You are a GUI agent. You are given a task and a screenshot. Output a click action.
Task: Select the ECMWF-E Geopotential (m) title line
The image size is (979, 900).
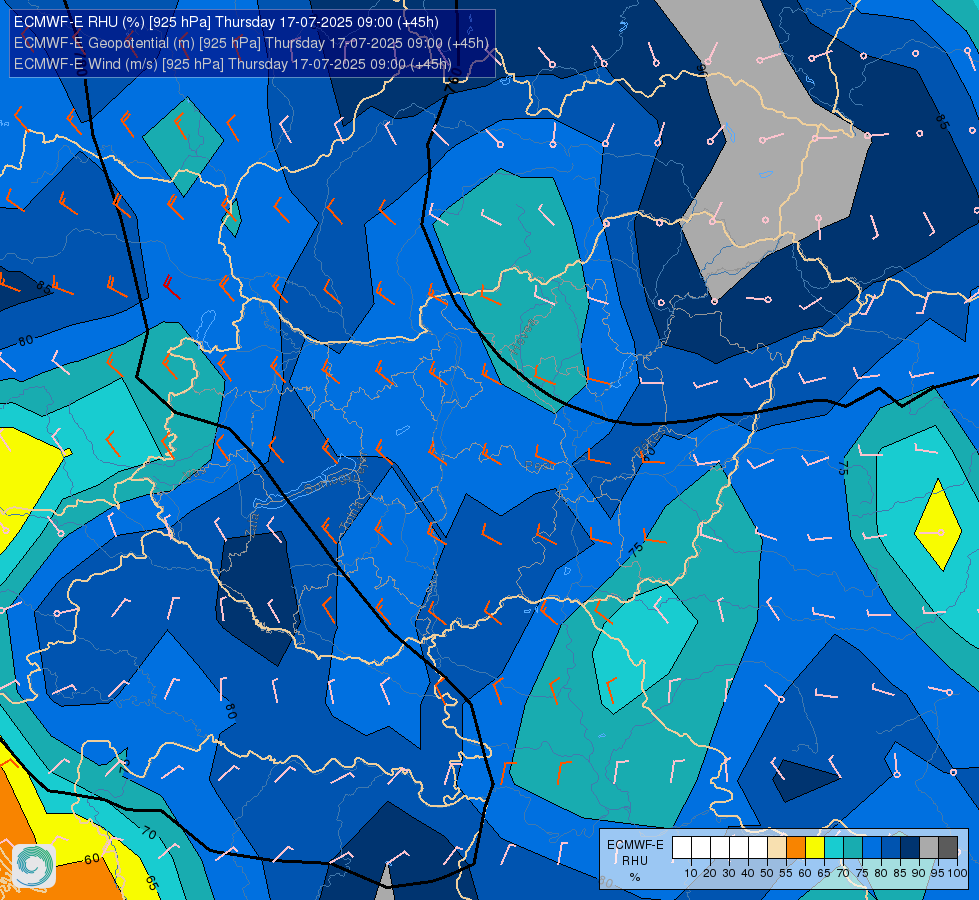[x=251, y=43]
